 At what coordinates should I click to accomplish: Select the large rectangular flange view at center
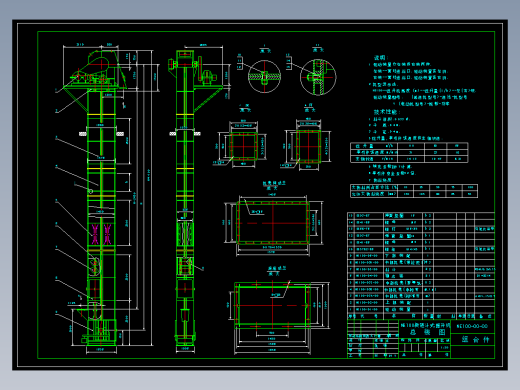pos(273,223)
